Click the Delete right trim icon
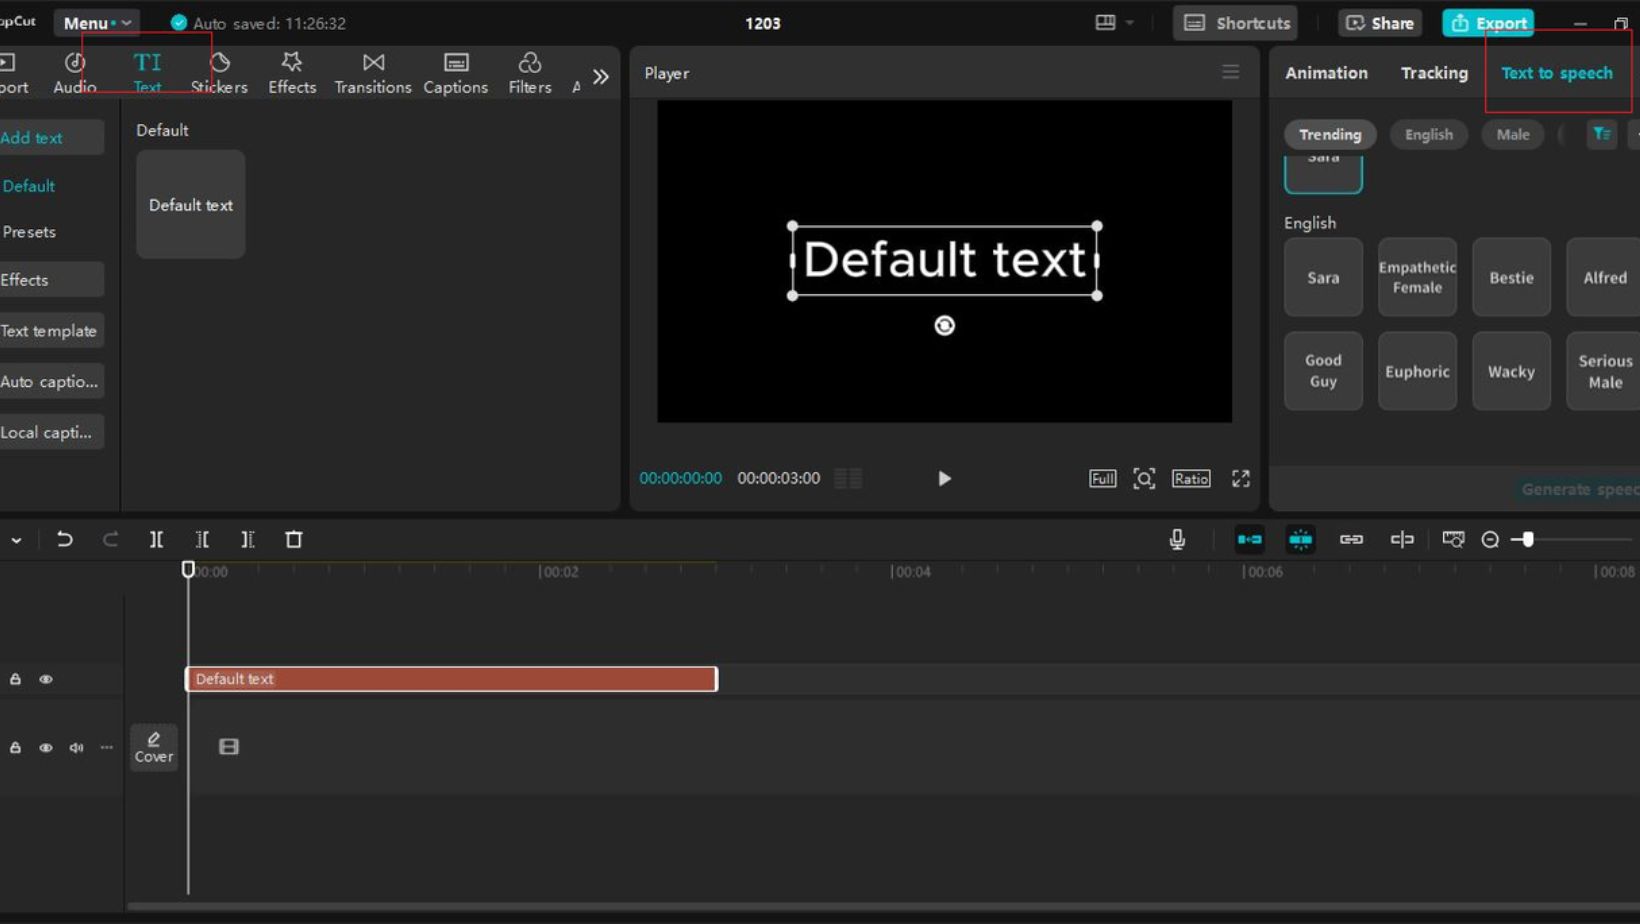 click(248, 540)
